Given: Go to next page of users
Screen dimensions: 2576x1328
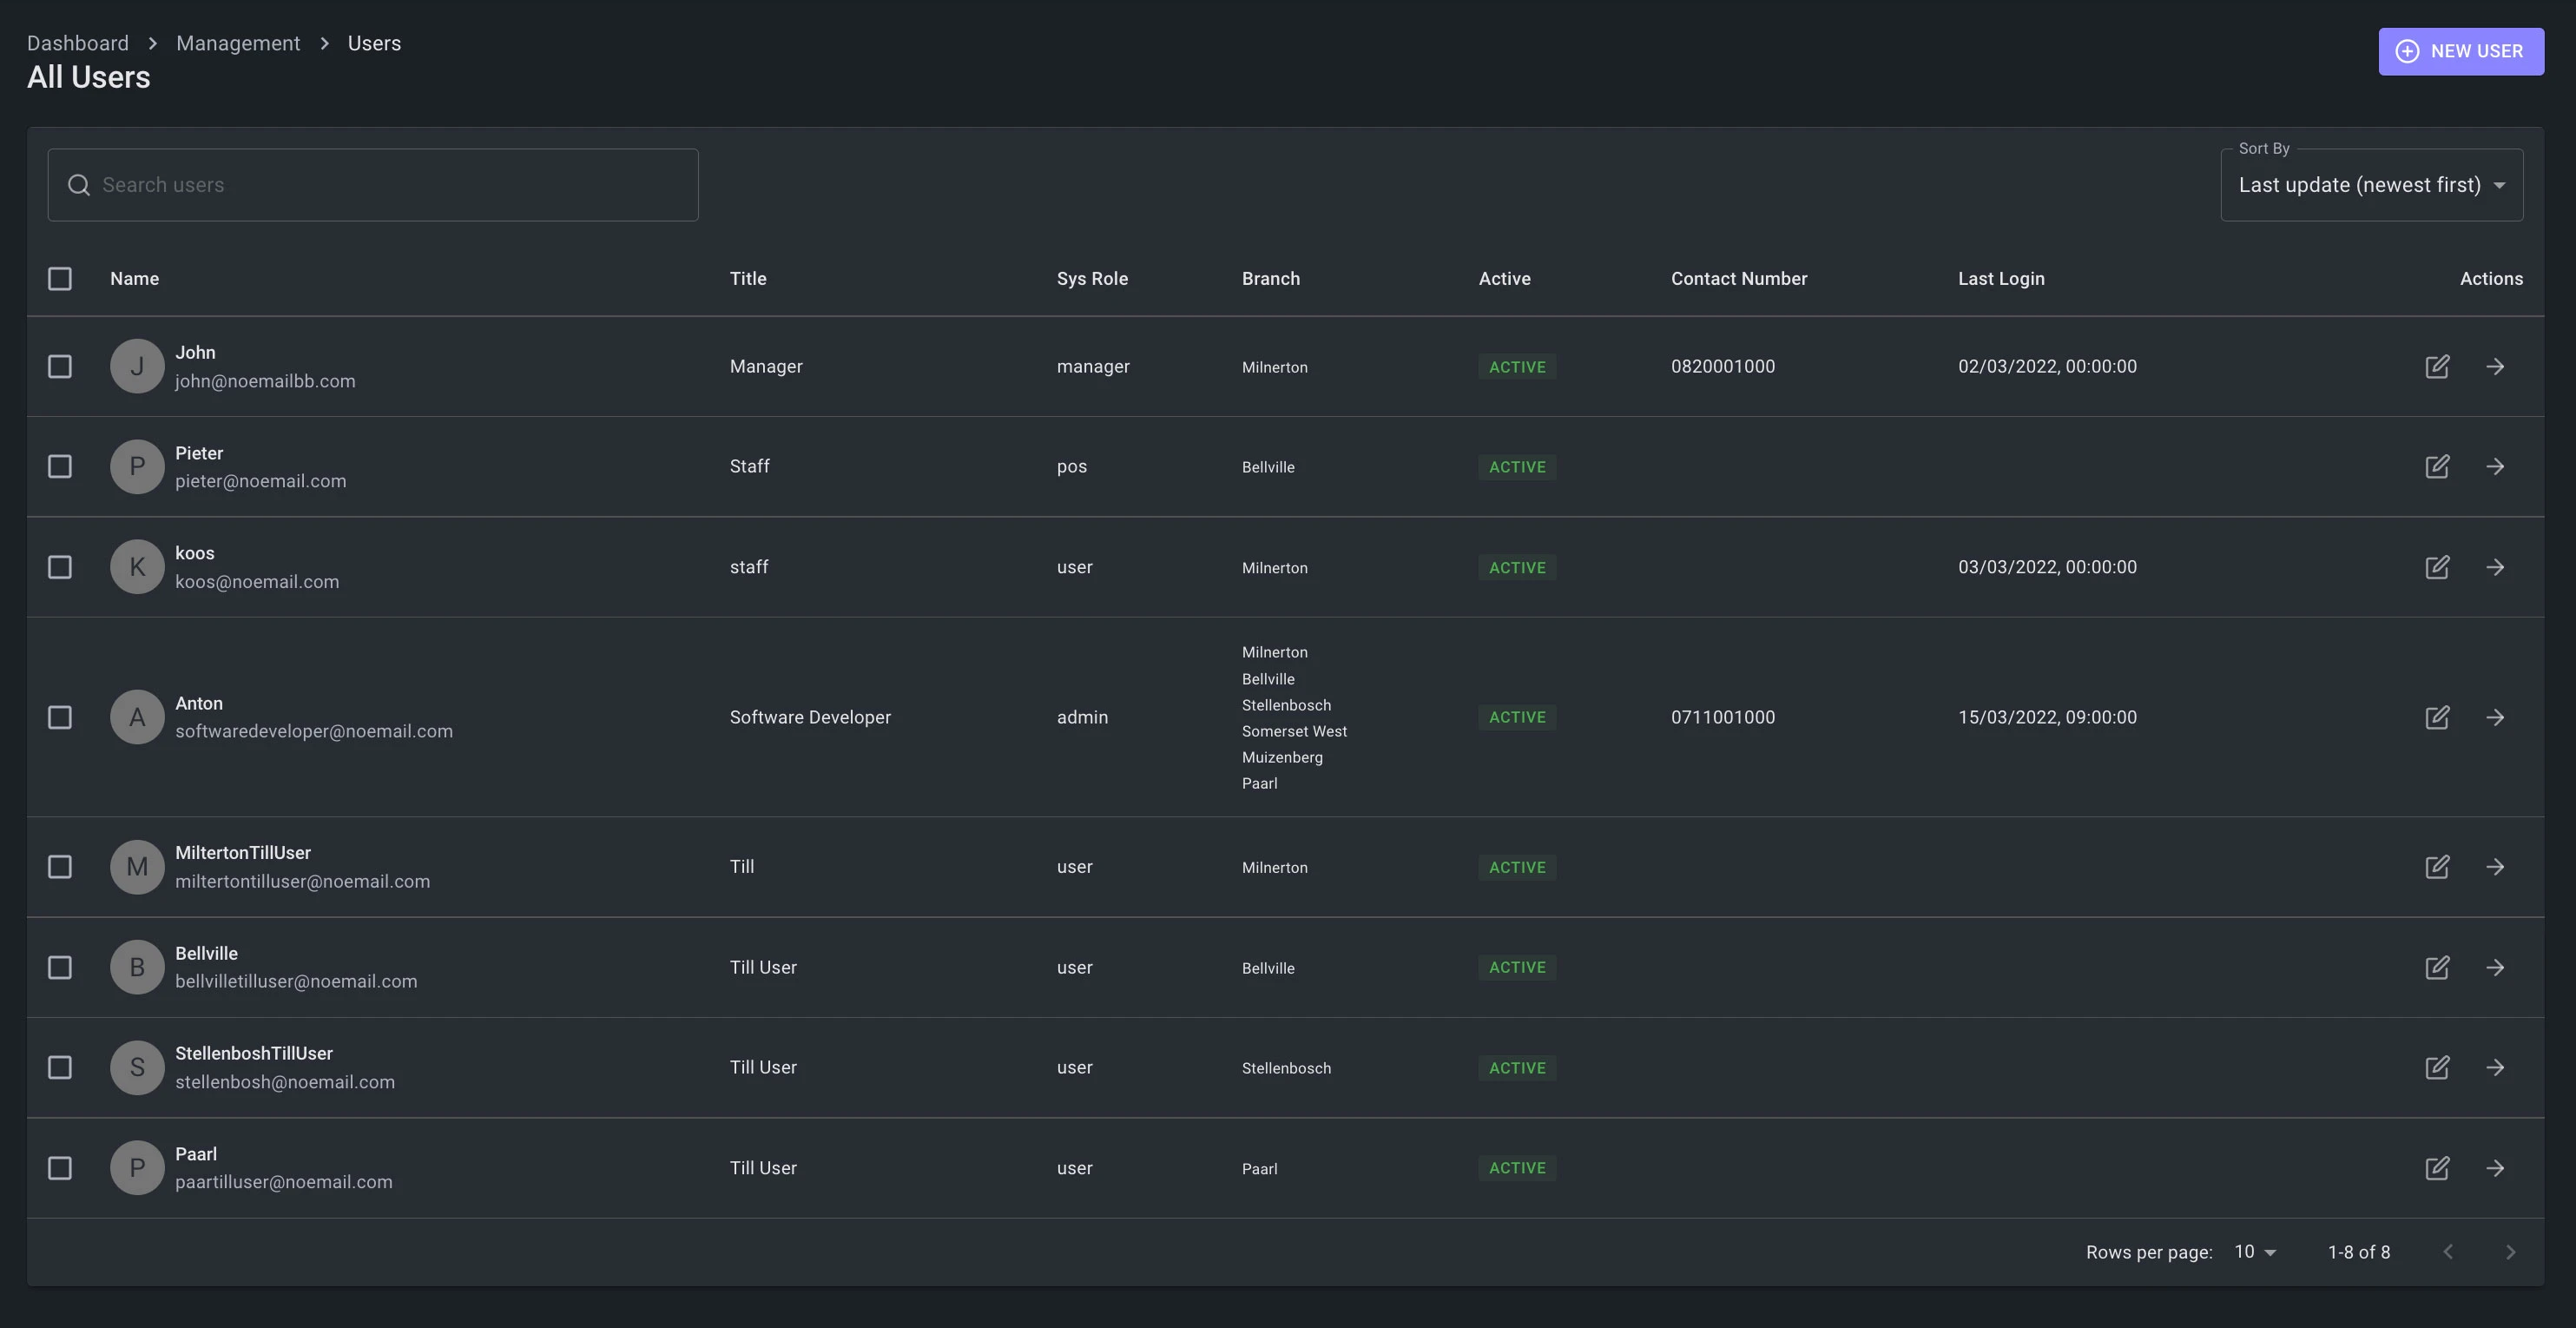Looking at the screenshot, I should [2509, 1252].
